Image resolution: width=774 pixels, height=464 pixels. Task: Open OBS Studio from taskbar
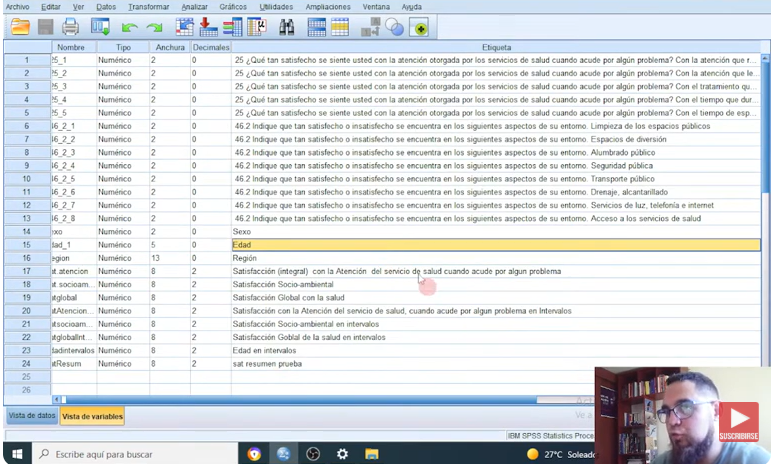pos(313,454)
